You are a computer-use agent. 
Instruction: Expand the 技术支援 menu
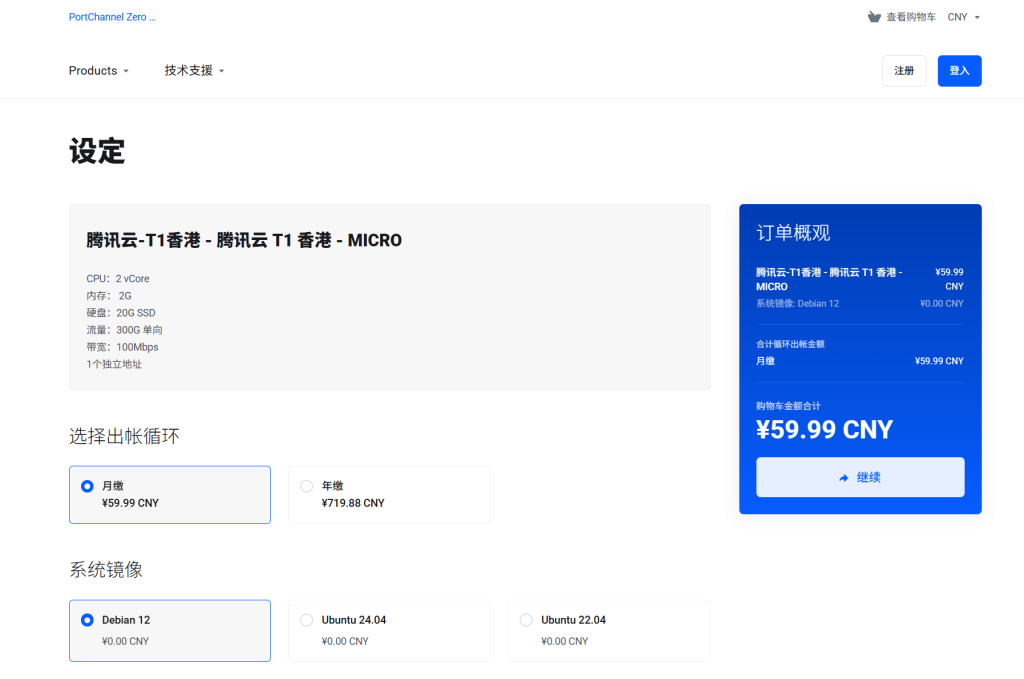click(194, 71)
